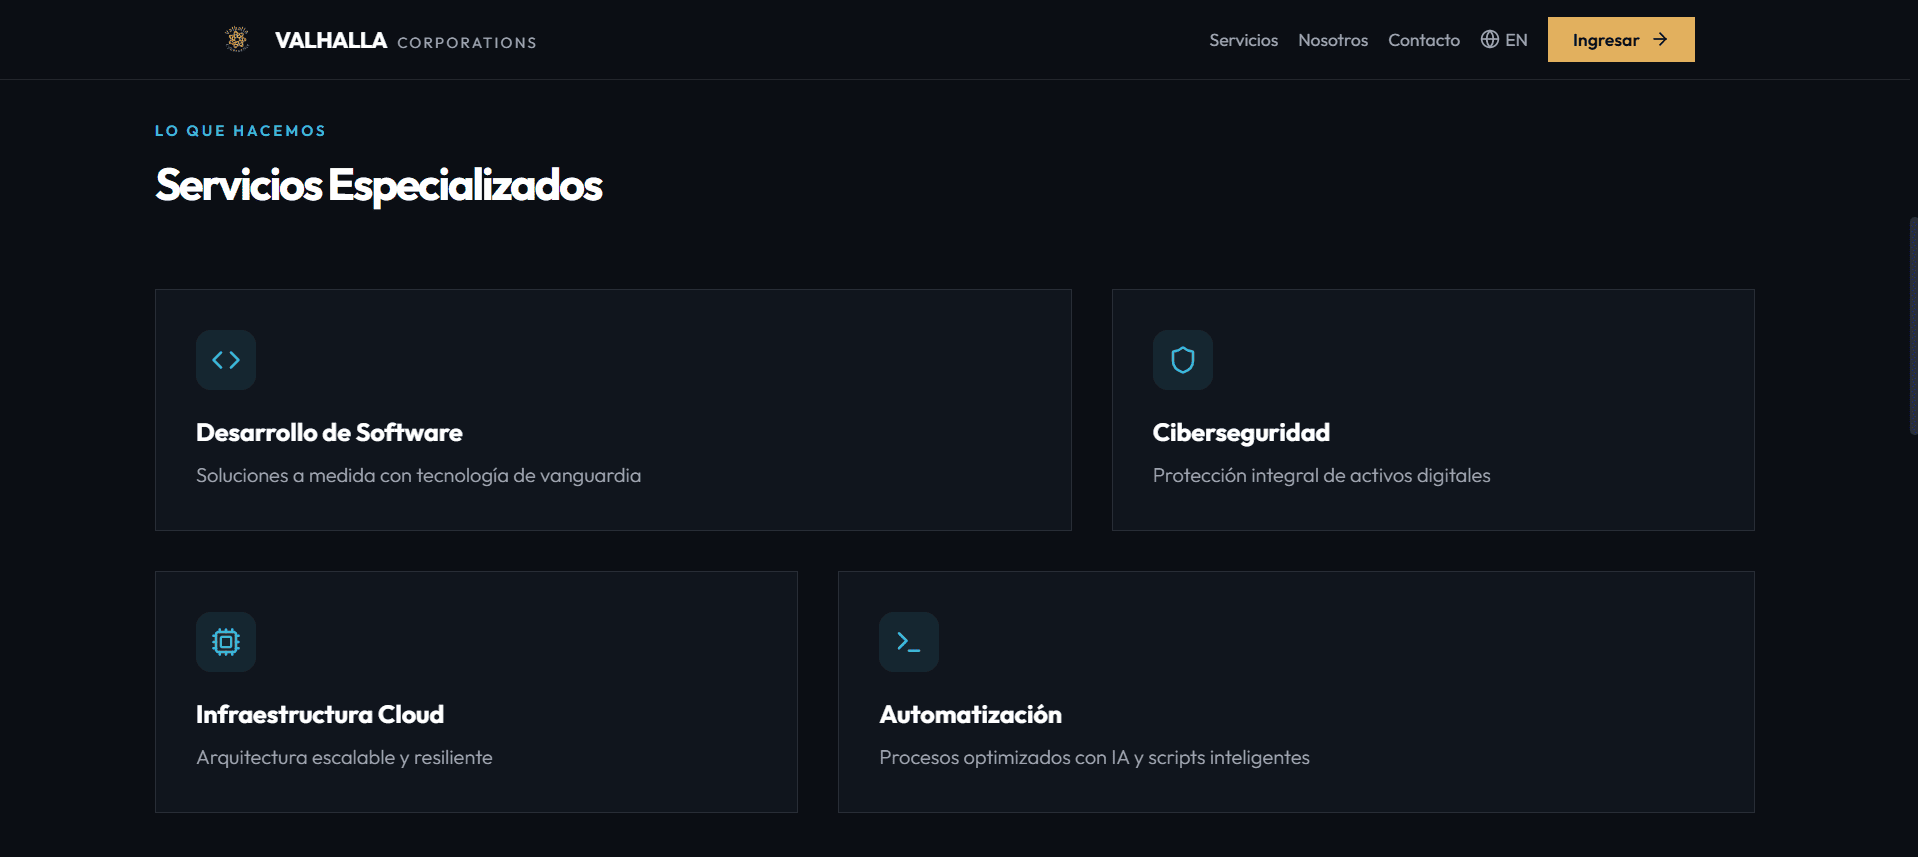1918x857 pixels.
Task: Click the CPU chip icon for Infraestructura Cloud
Action: [x=226, y=642]
